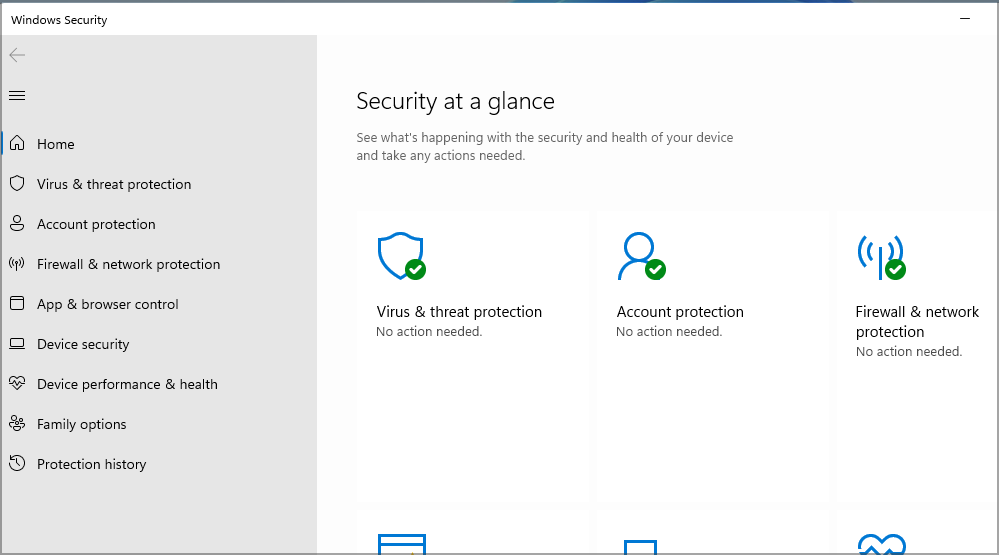Click the green checkmark badge on Account protection

click(656, 270)
